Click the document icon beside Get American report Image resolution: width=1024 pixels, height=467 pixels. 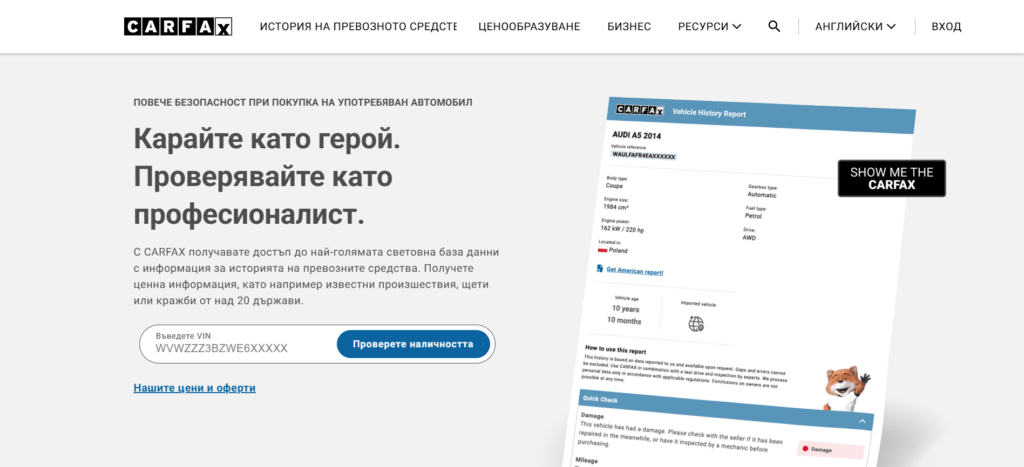click(x=600, y=268)
